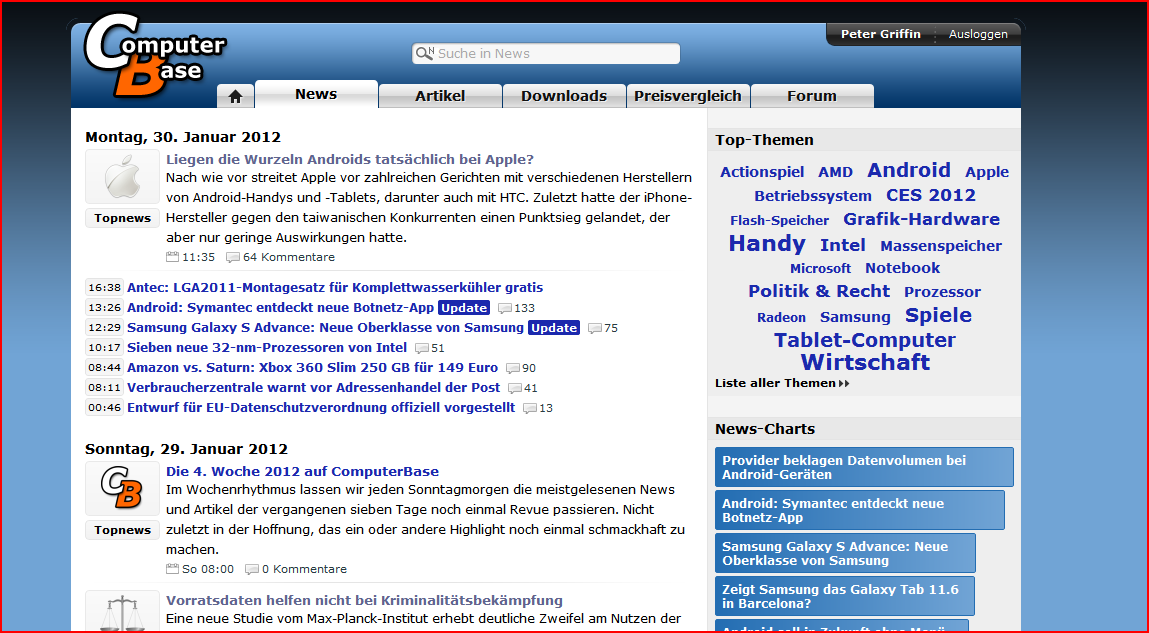Click Topnews badge under CB thumbnail
1149x633 pixels.
[122, 530]
